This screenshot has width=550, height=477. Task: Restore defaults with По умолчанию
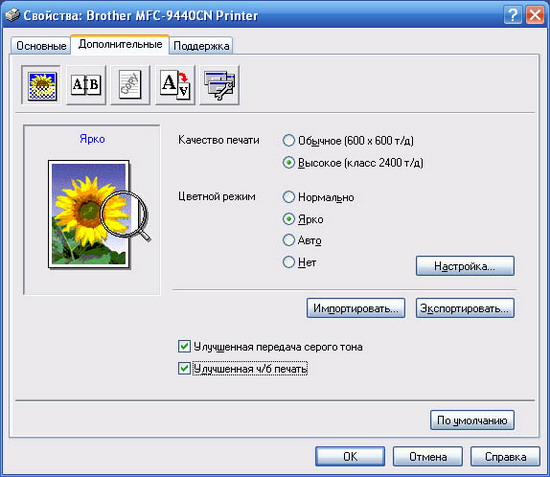point(472,420)
